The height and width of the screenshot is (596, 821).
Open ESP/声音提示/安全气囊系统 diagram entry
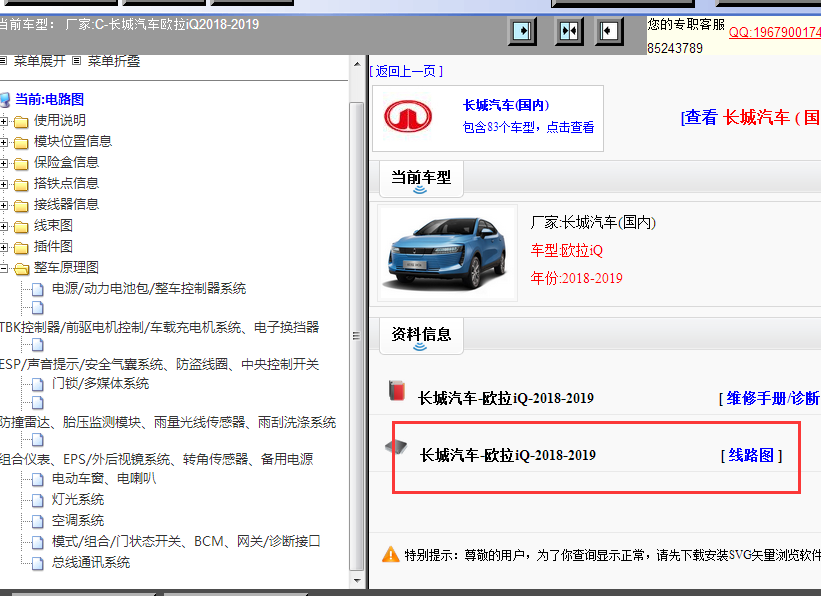tap(159, 364)
